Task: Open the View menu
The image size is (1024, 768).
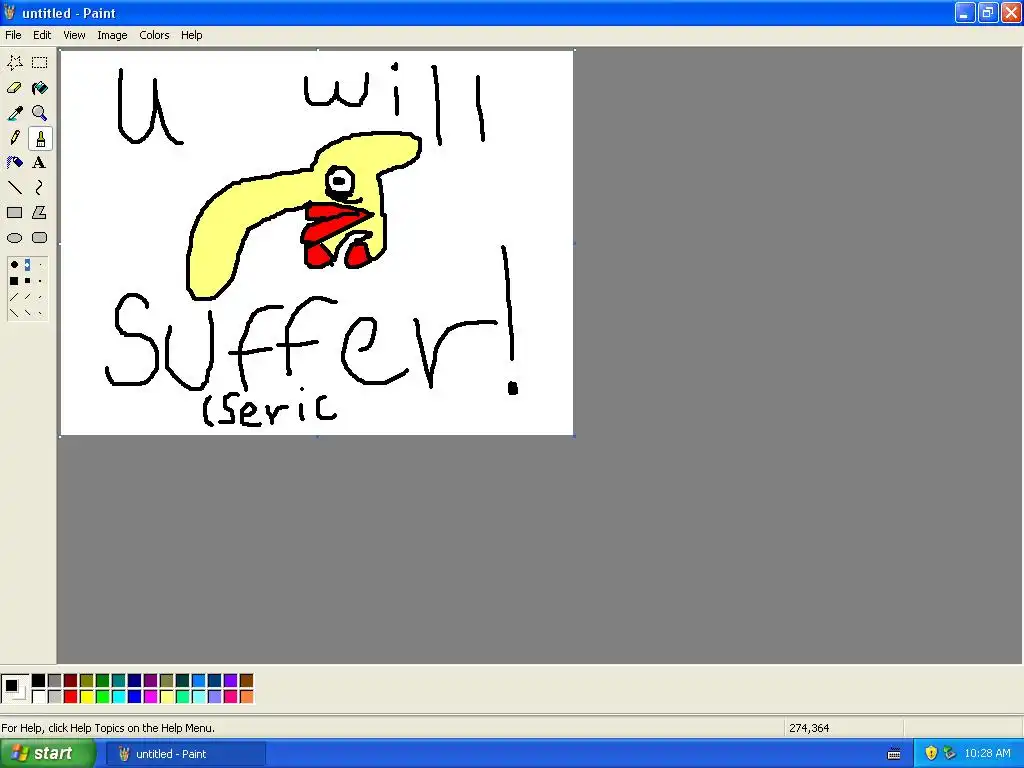Action: (74, 35)
